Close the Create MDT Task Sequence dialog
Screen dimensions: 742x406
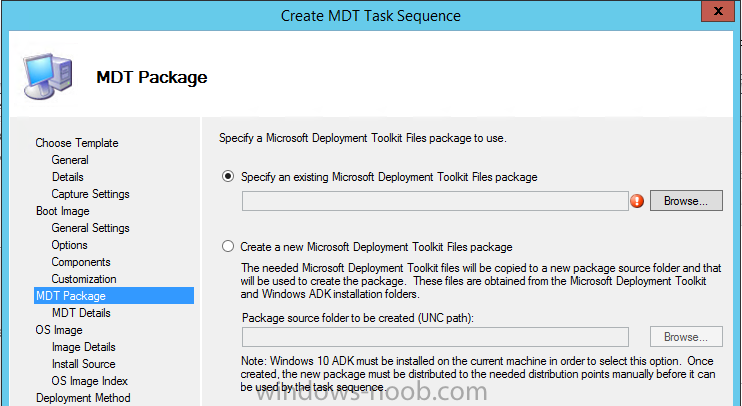click(x=717, y=11)
